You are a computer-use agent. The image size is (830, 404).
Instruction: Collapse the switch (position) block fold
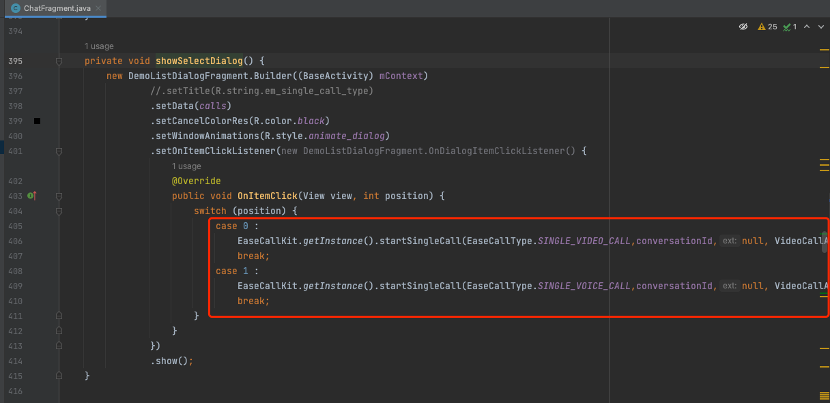coord(59,211)
